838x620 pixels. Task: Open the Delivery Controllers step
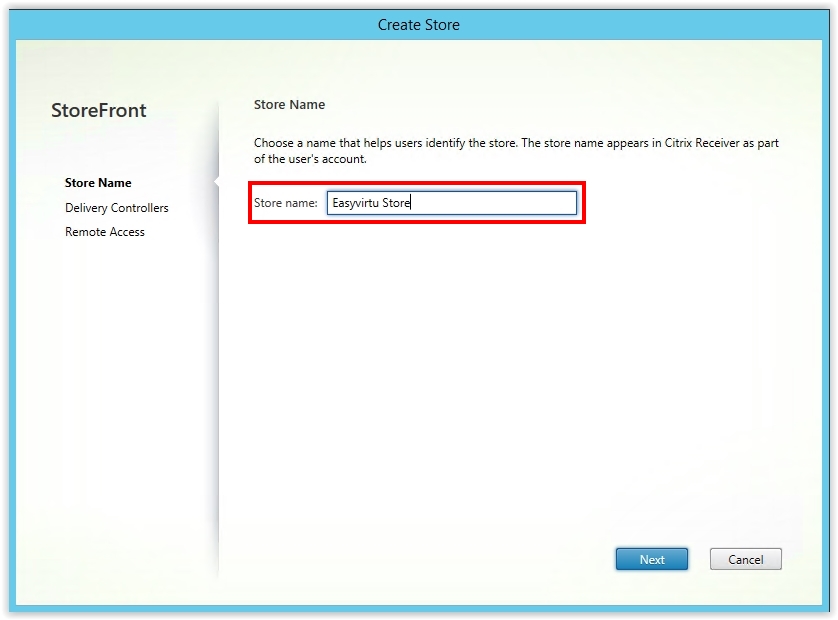(x=117, y=207)
